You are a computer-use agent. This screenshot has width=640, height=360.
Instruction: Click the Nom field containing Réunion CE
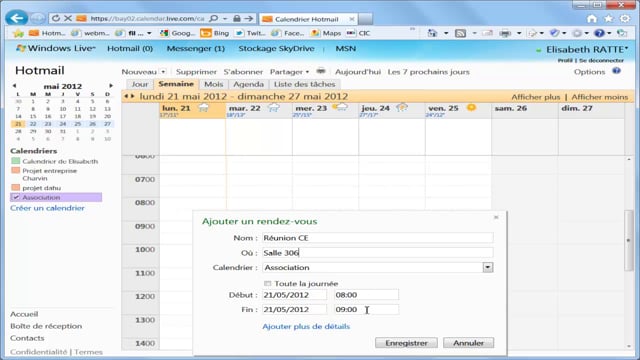coord(378,238)
